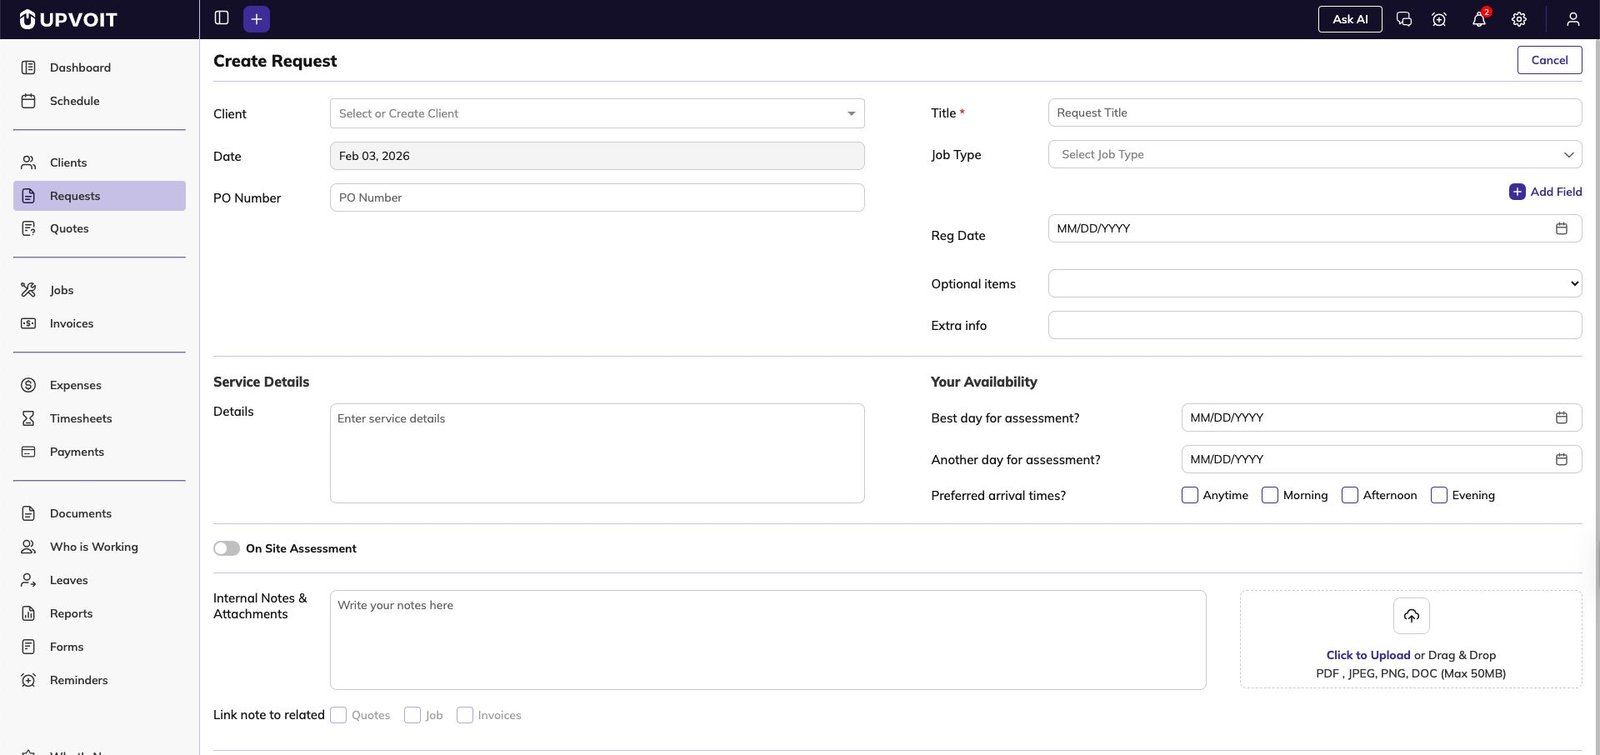Open the Select or Create Client dropdown
This screenshot has height=755, width=1600.
coord(597,113)
